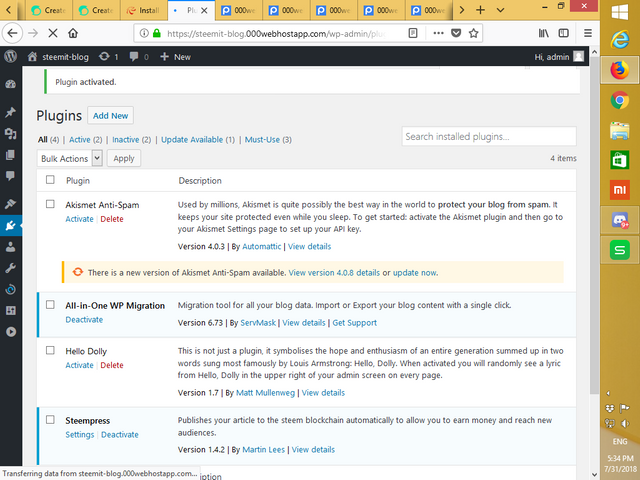
Task: Toggle the Firefox sidebar icon
Action: tap(564, 33)
